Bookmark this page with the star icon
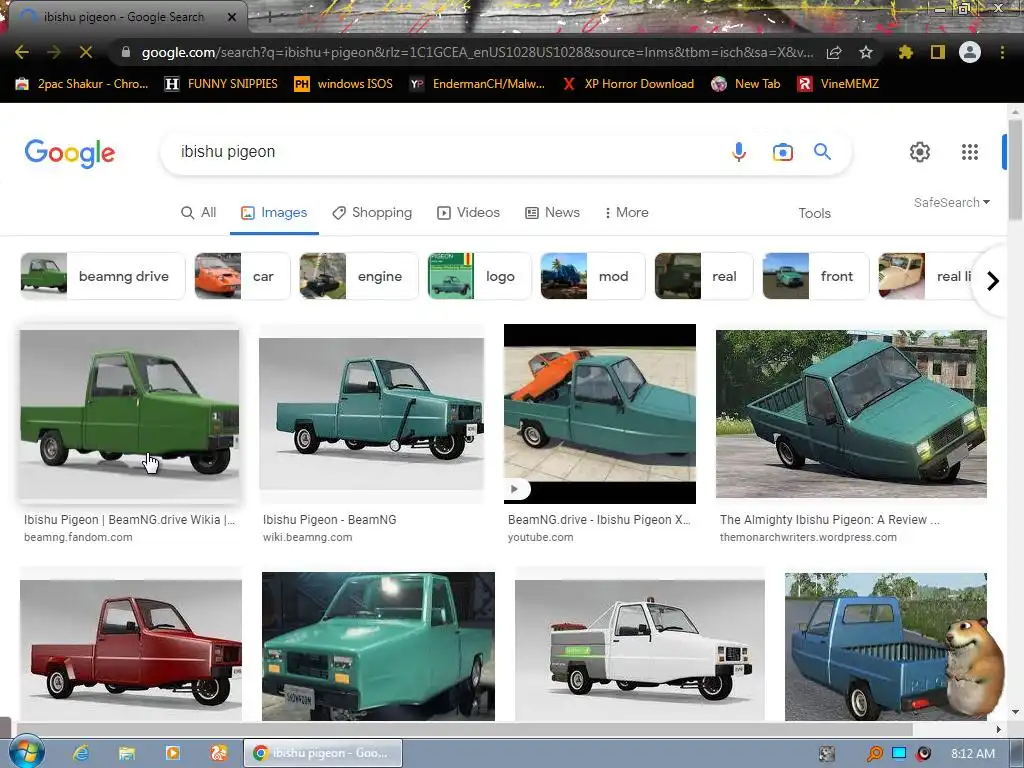1024x768 pixels. pyautogui.click(x=866, y=52)
